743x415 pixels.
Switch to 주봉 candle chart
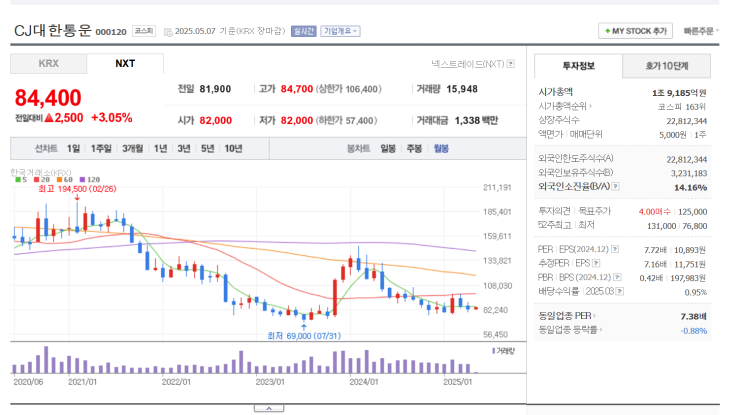[414, 148]
